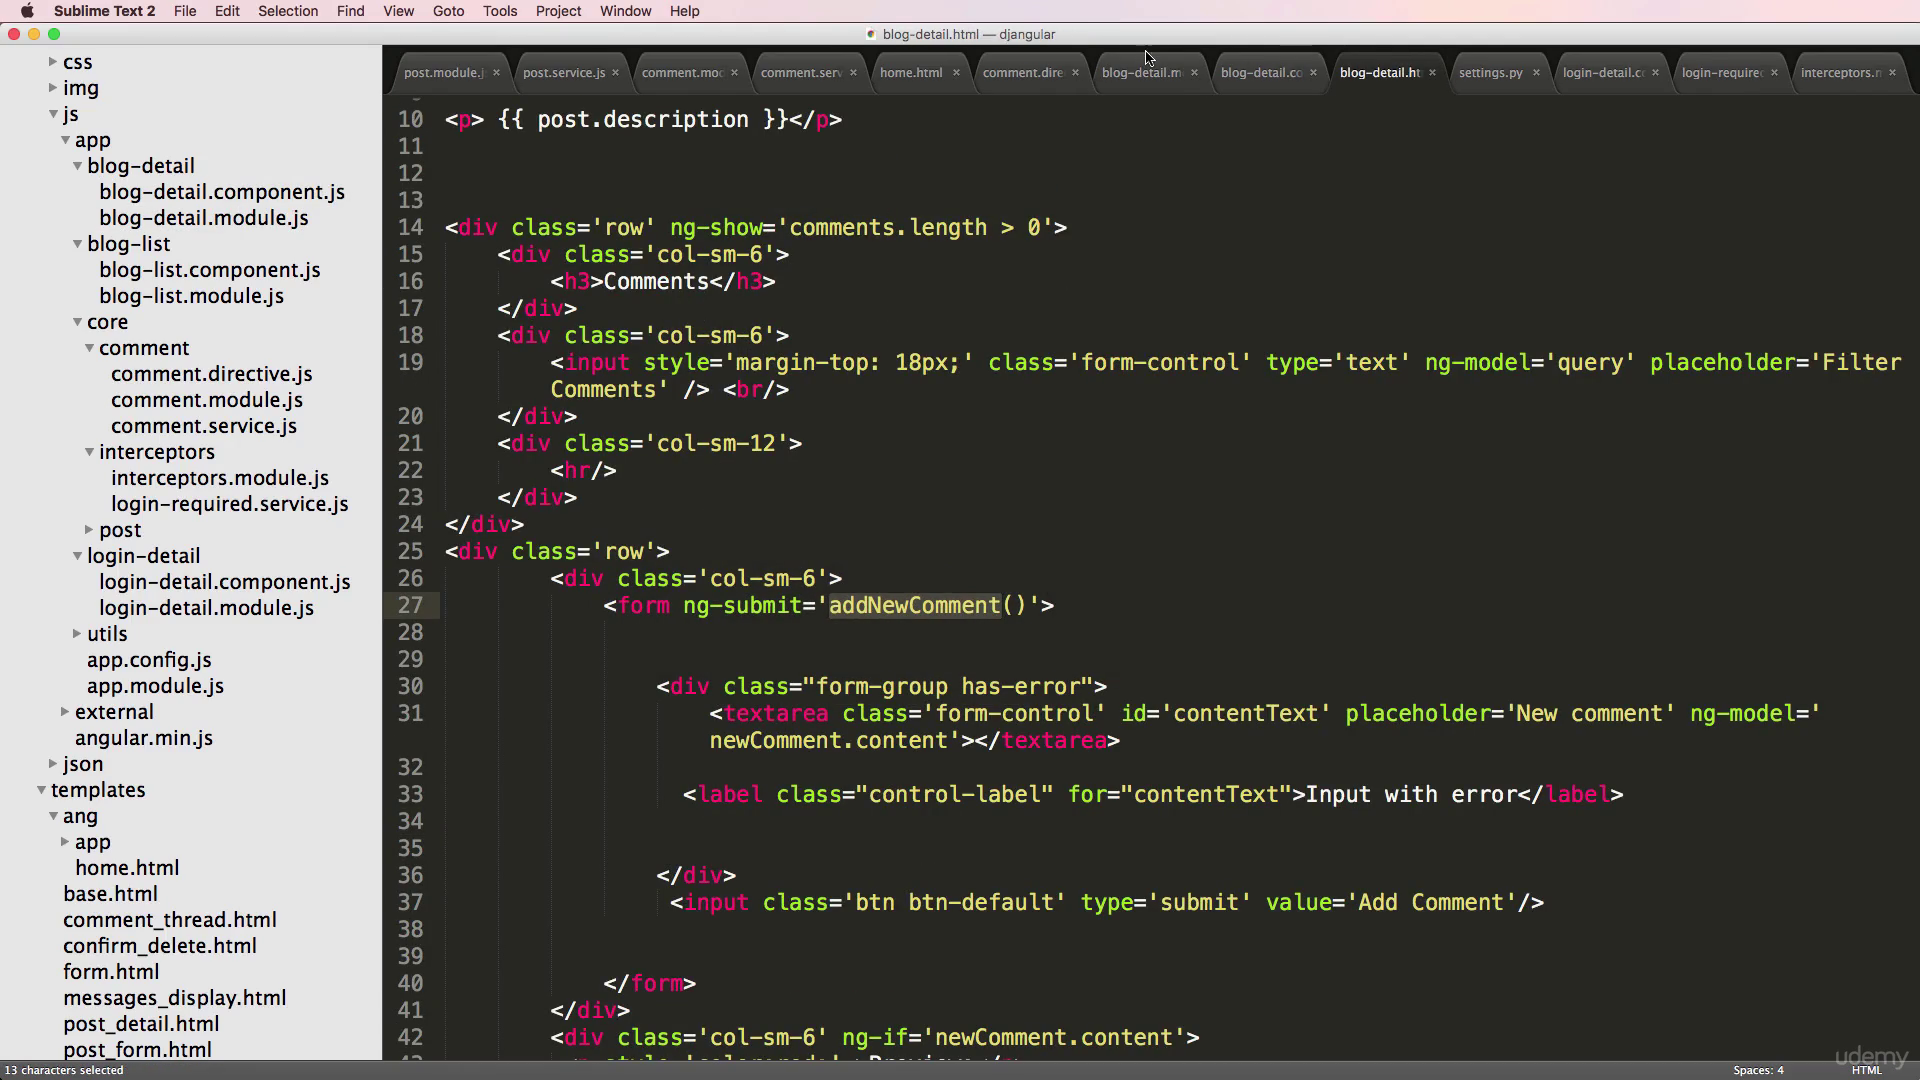This screenshot has height=1080, width=1920.
Task: Switch to the home.html tab
Action: coord(911,72)
